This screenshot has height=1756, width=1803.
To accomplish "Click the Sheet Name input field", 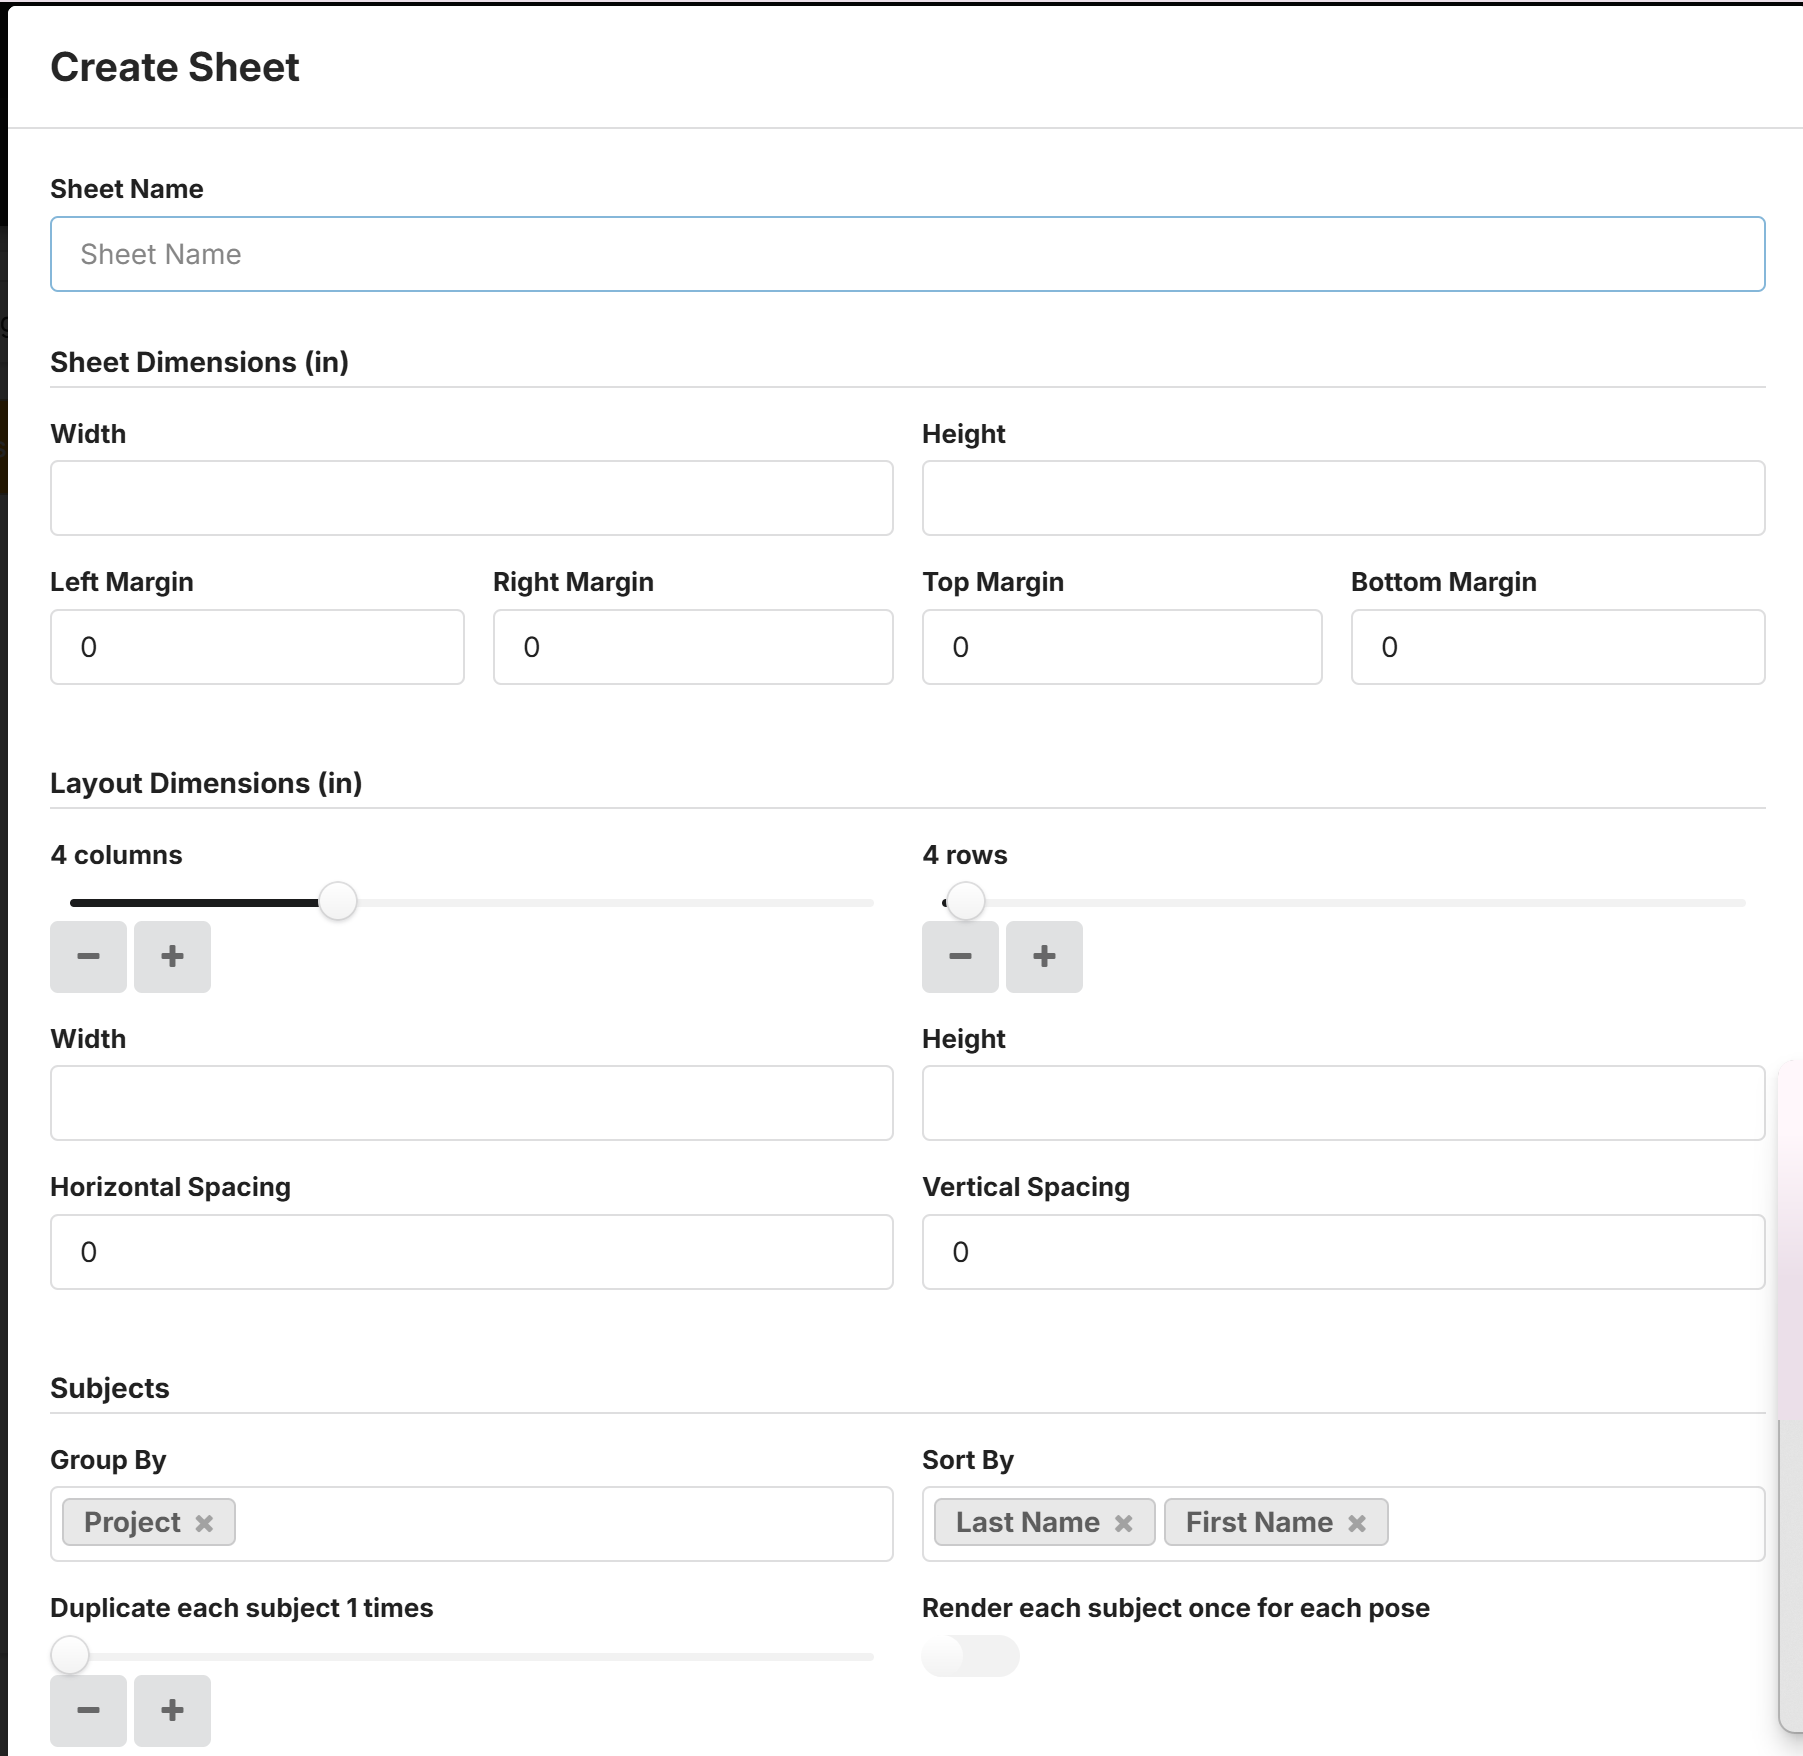I will pos(907,254).
